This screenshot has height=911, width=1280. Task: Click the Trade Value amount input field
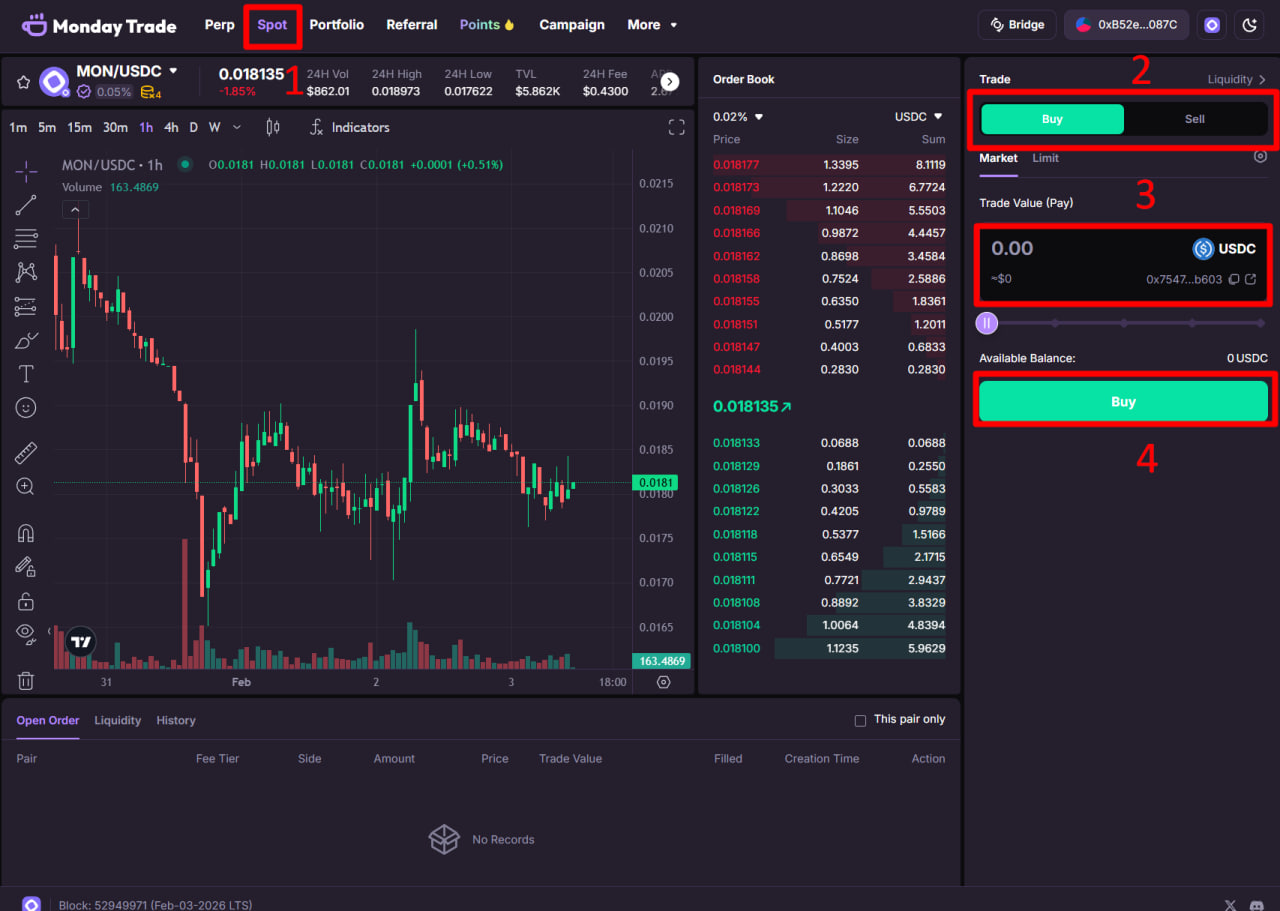click(x=1080, y=249)
